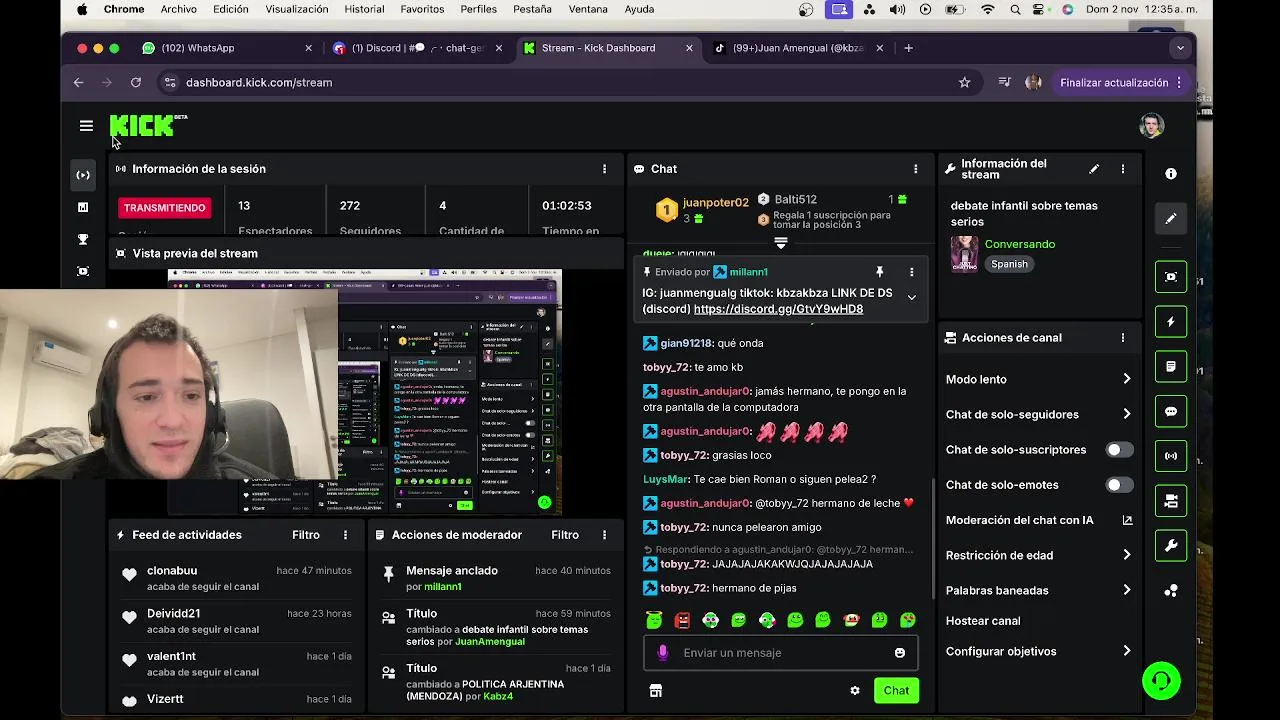Toggle Chat de solo-suscriptores switch
Image resolution: width=1280 pixels, height=720 pixels.
(1119, 450)
